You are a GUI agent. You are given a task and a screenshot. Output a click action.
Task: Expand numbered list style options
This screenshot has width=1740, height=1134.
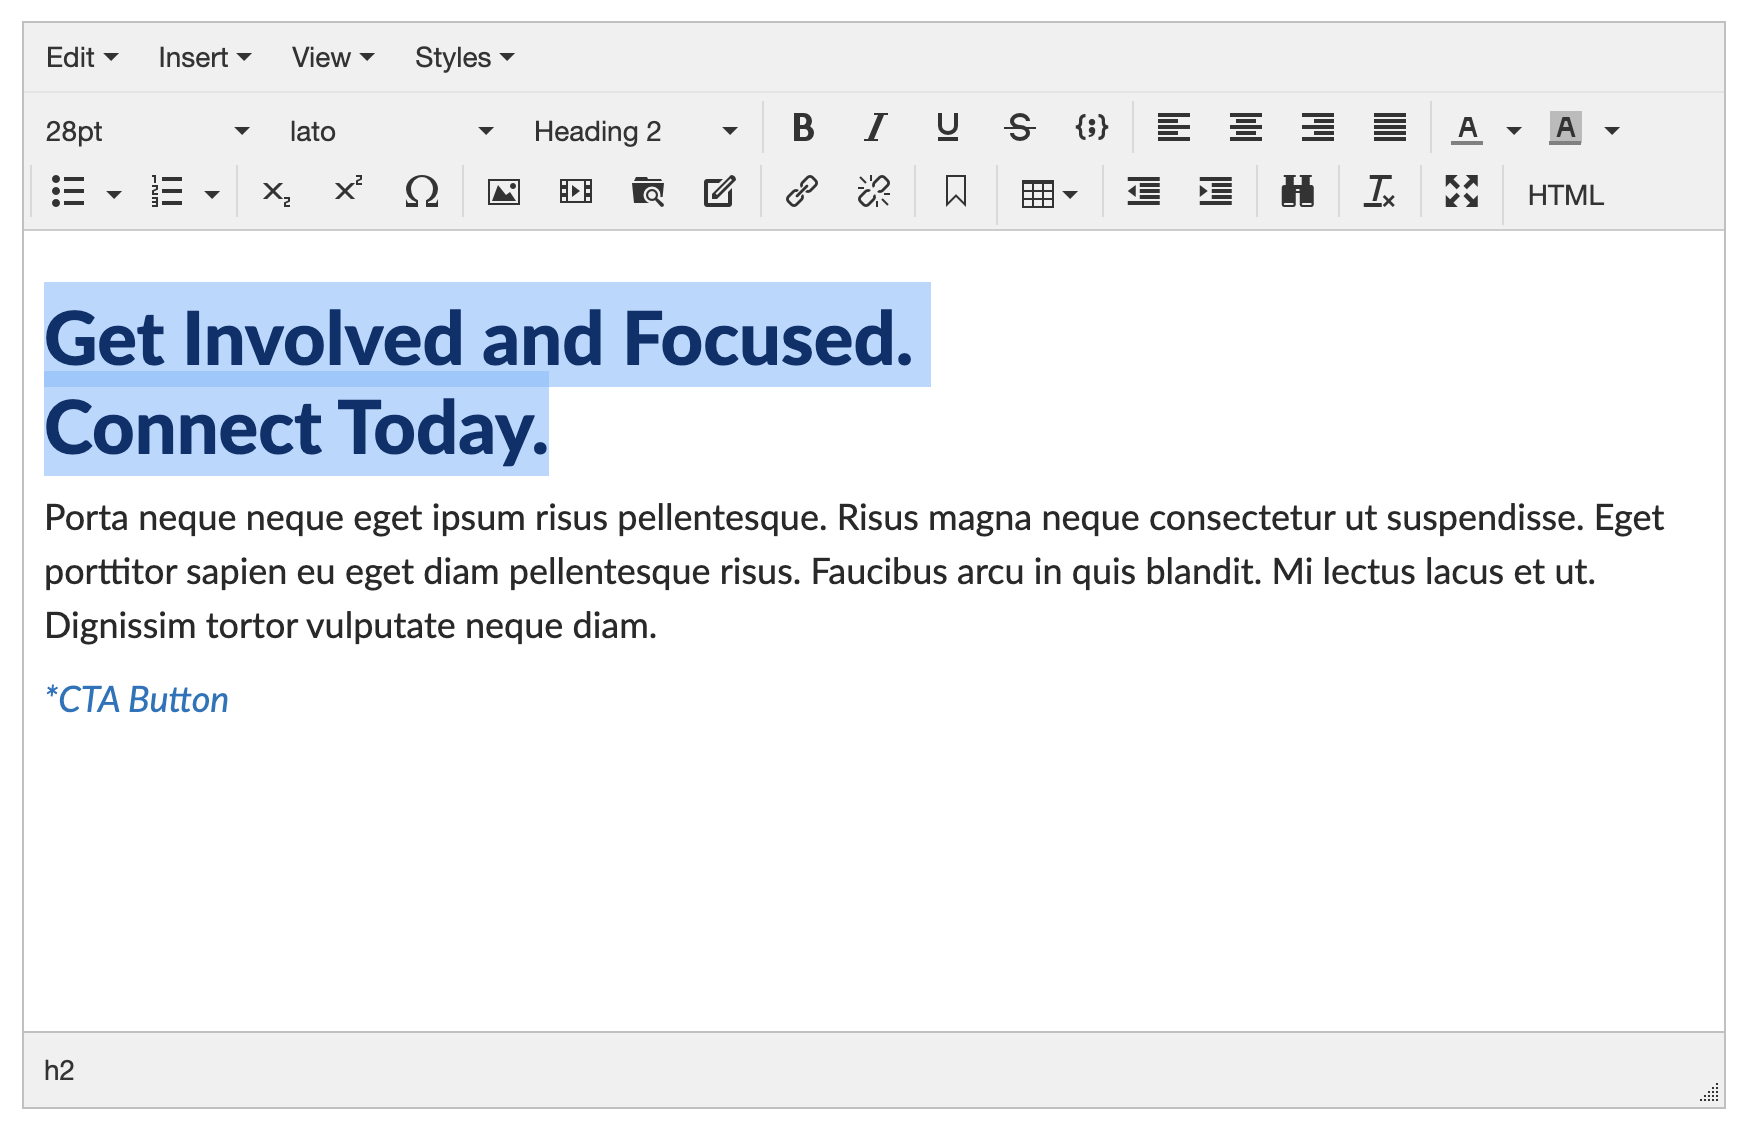(212, 194)
